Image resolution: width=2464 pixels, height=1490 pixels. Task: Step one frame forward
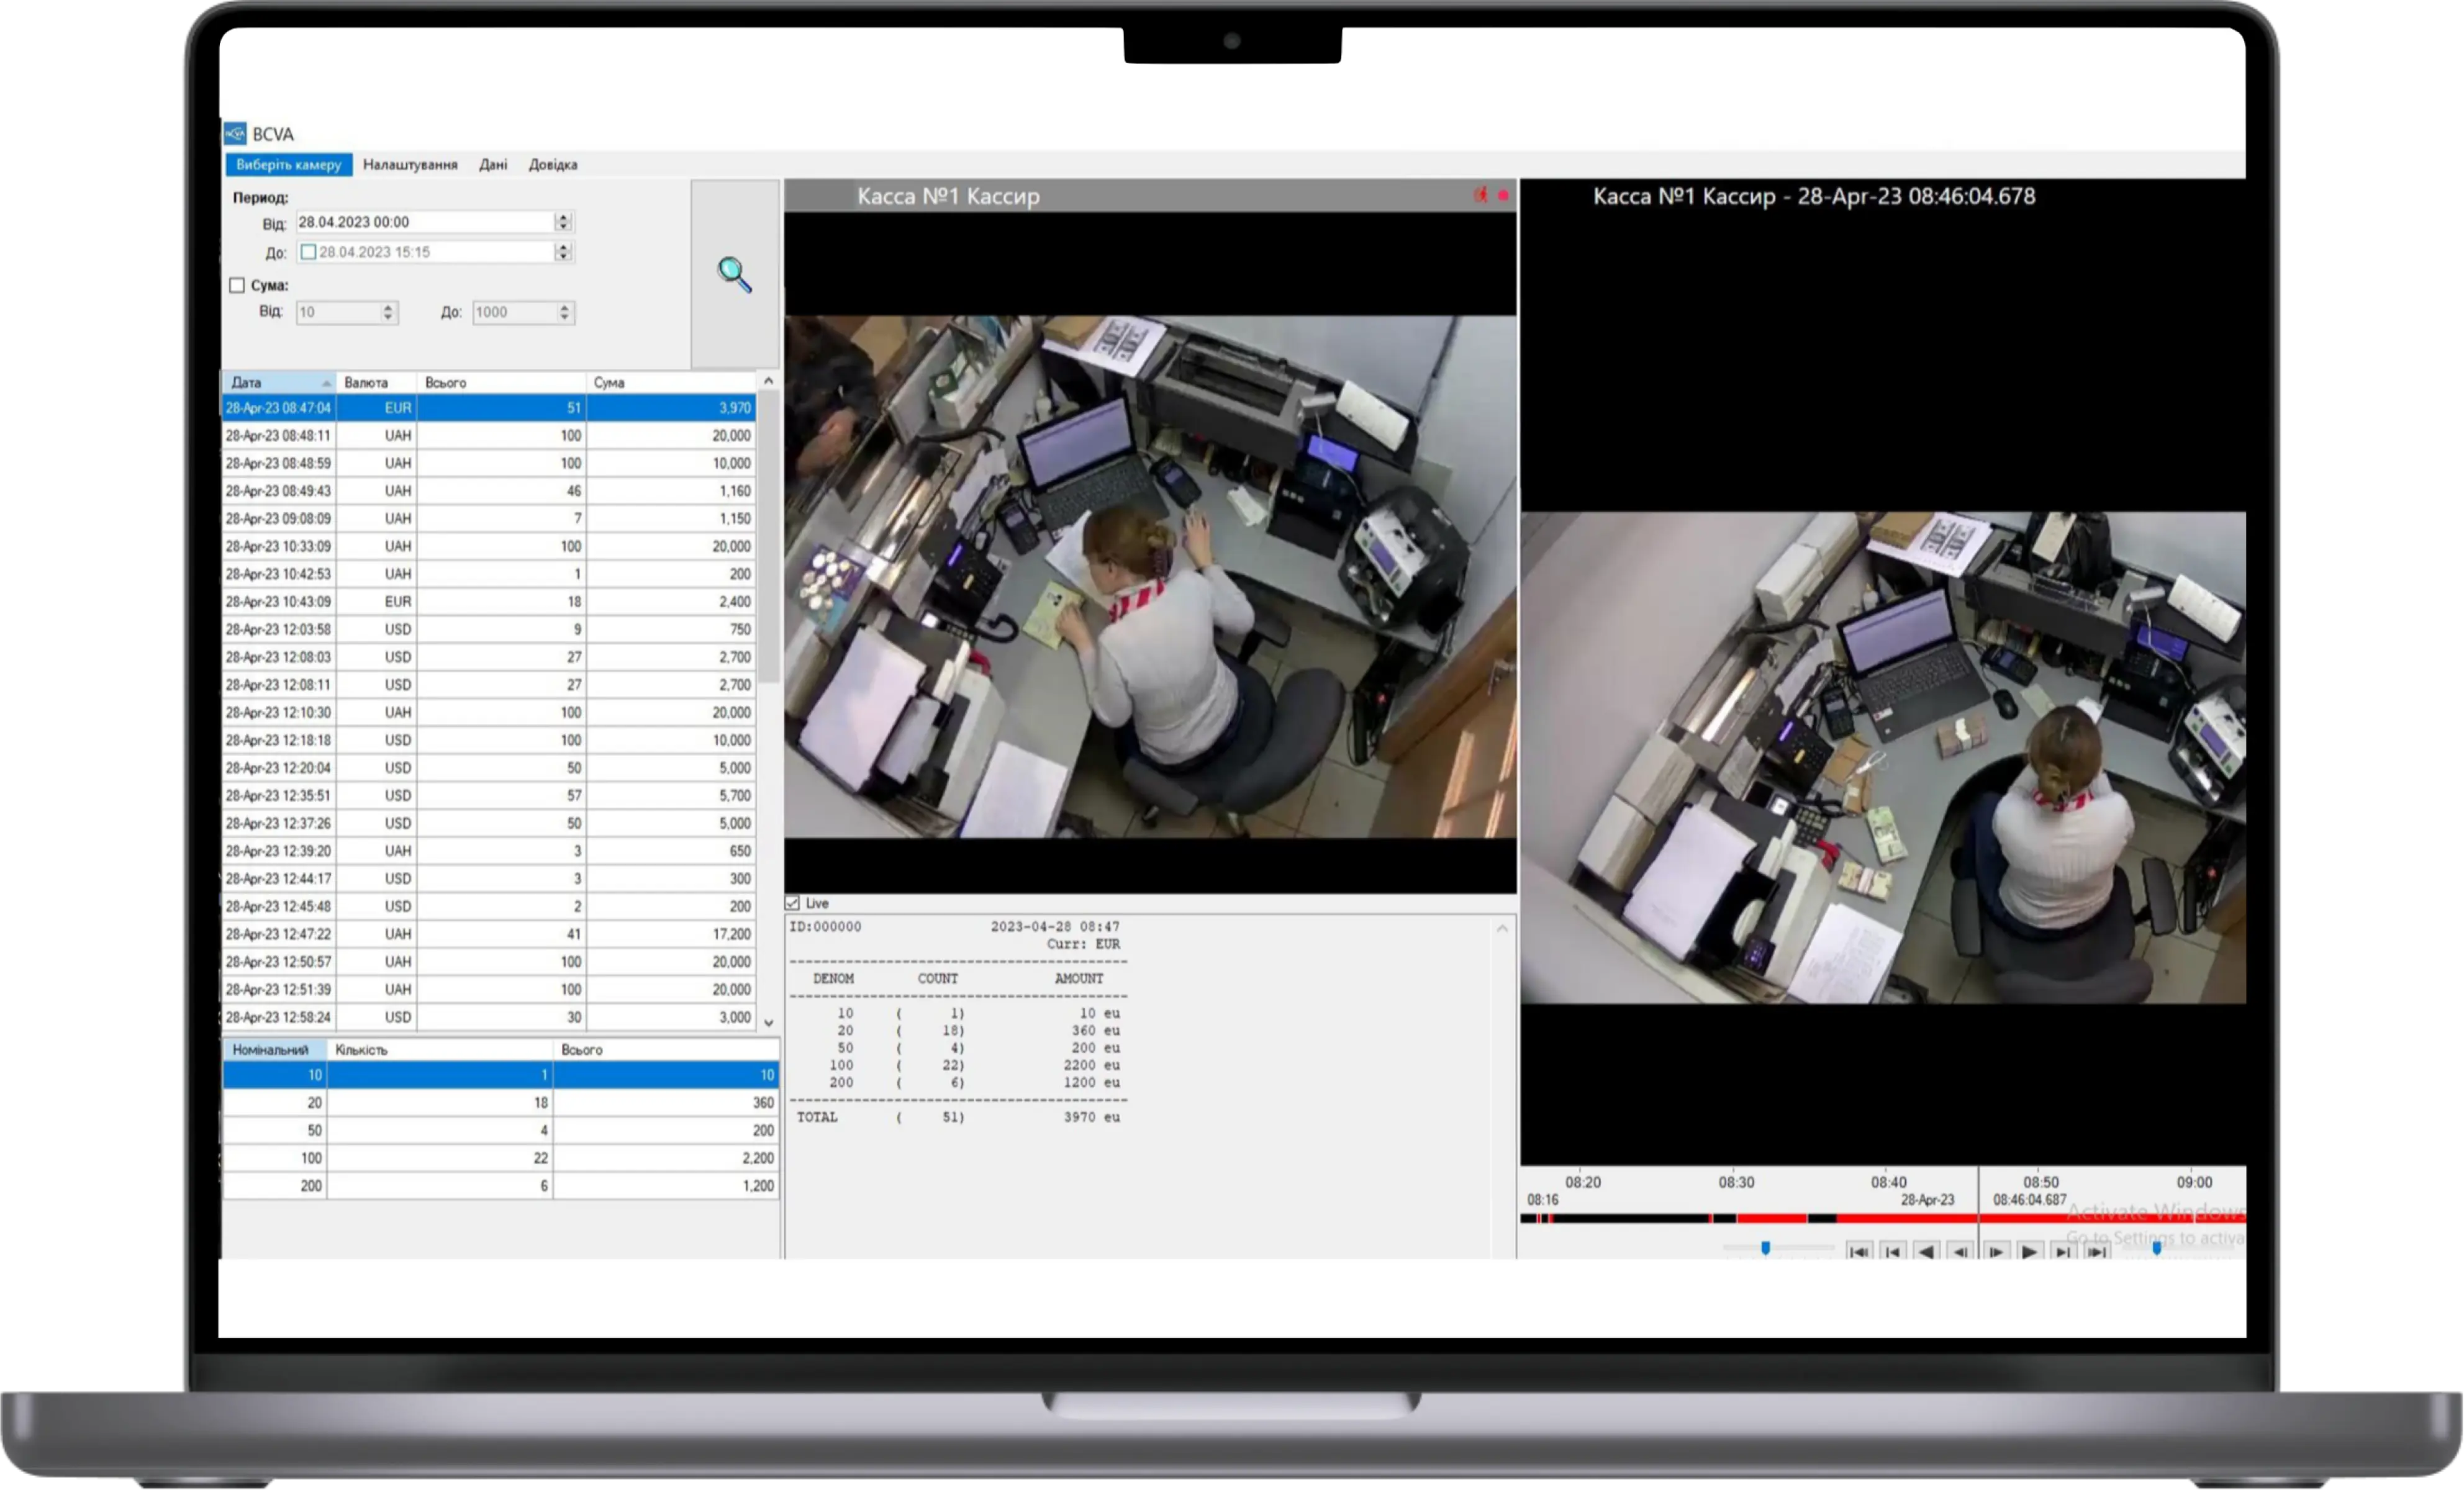pyautogui.click(x=1996, y=1251)
